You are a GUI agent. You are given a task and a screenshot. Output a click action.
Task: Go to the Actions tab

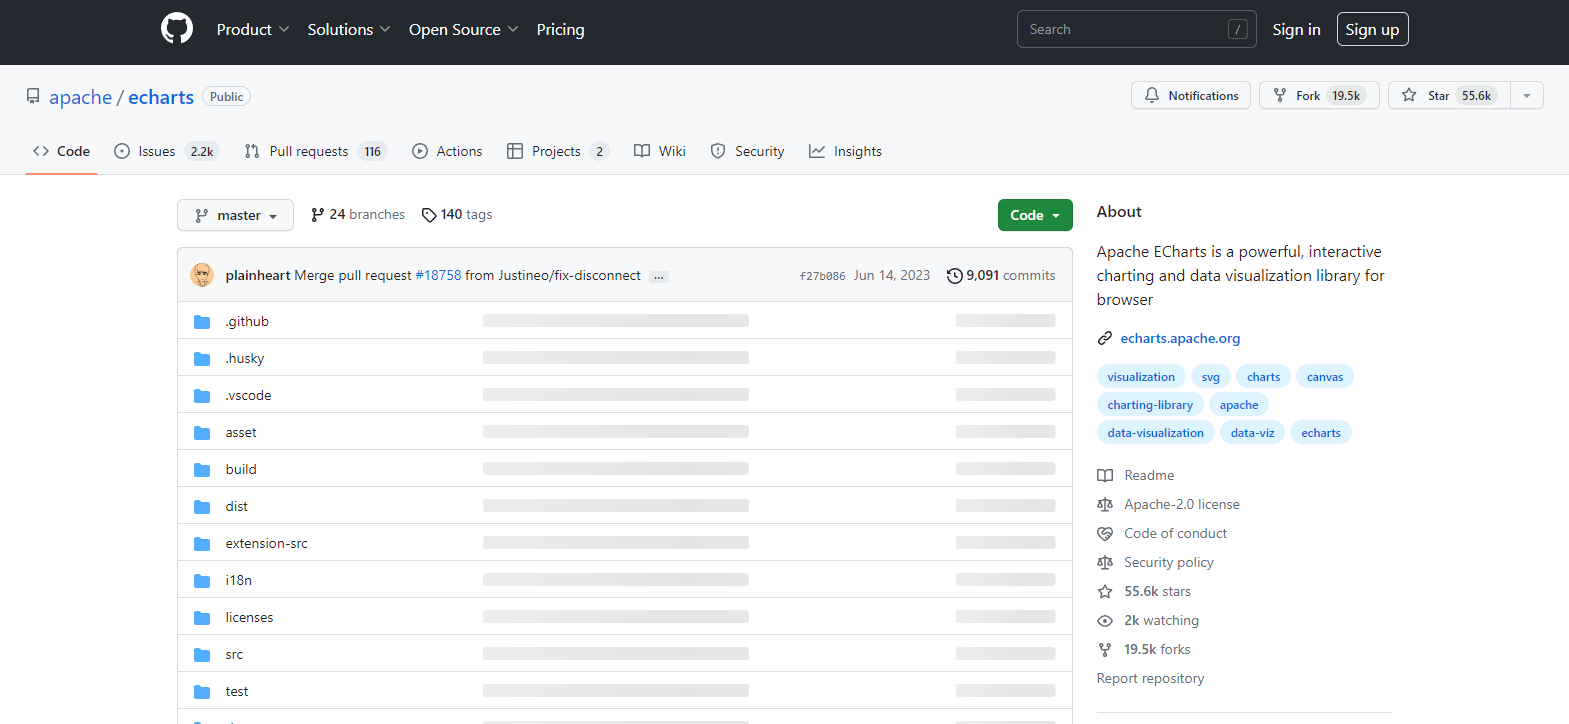(x=447, y=151)
